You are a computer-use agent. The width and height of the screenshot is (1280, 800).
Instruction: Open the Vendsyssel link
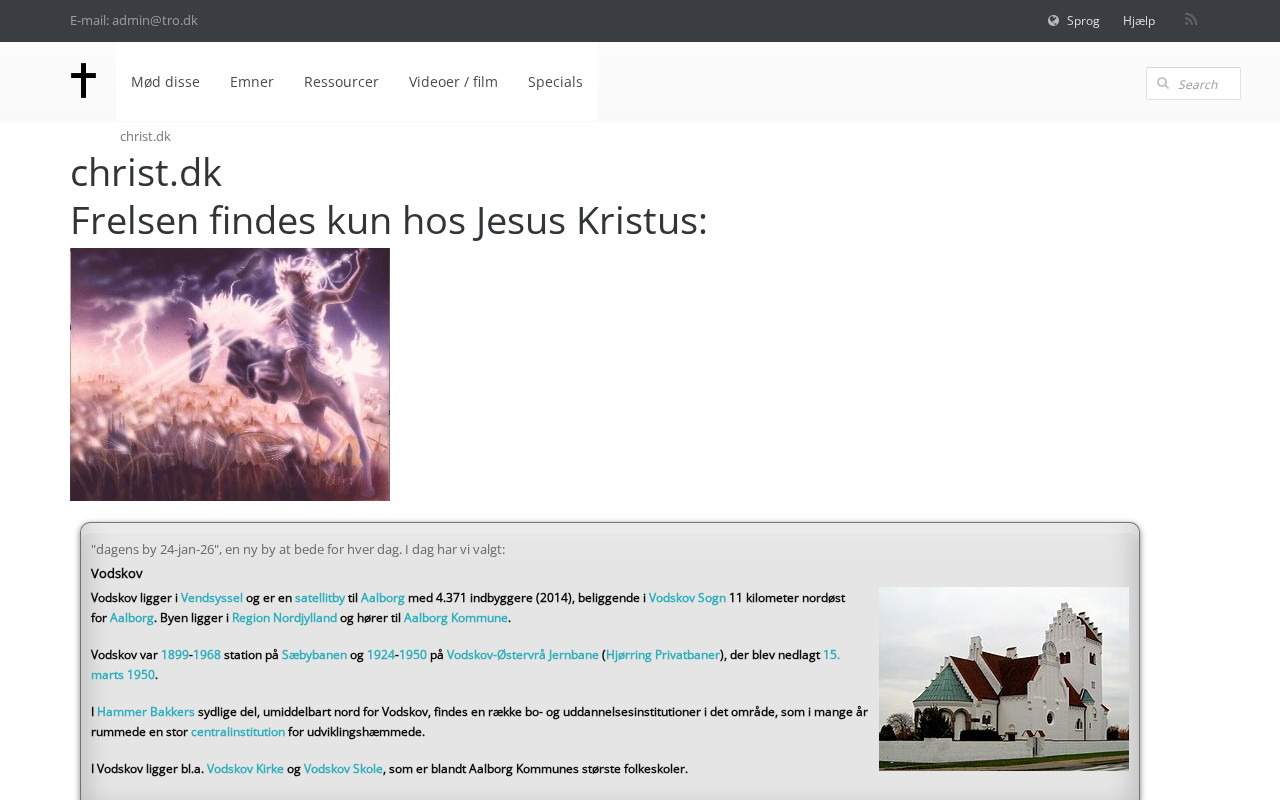coord(212,598)
